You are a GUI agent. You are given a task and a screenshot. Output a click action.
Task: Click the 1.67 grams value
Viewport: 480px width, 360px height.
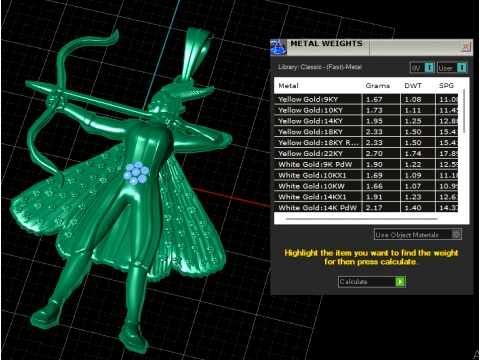coord(374,99)
